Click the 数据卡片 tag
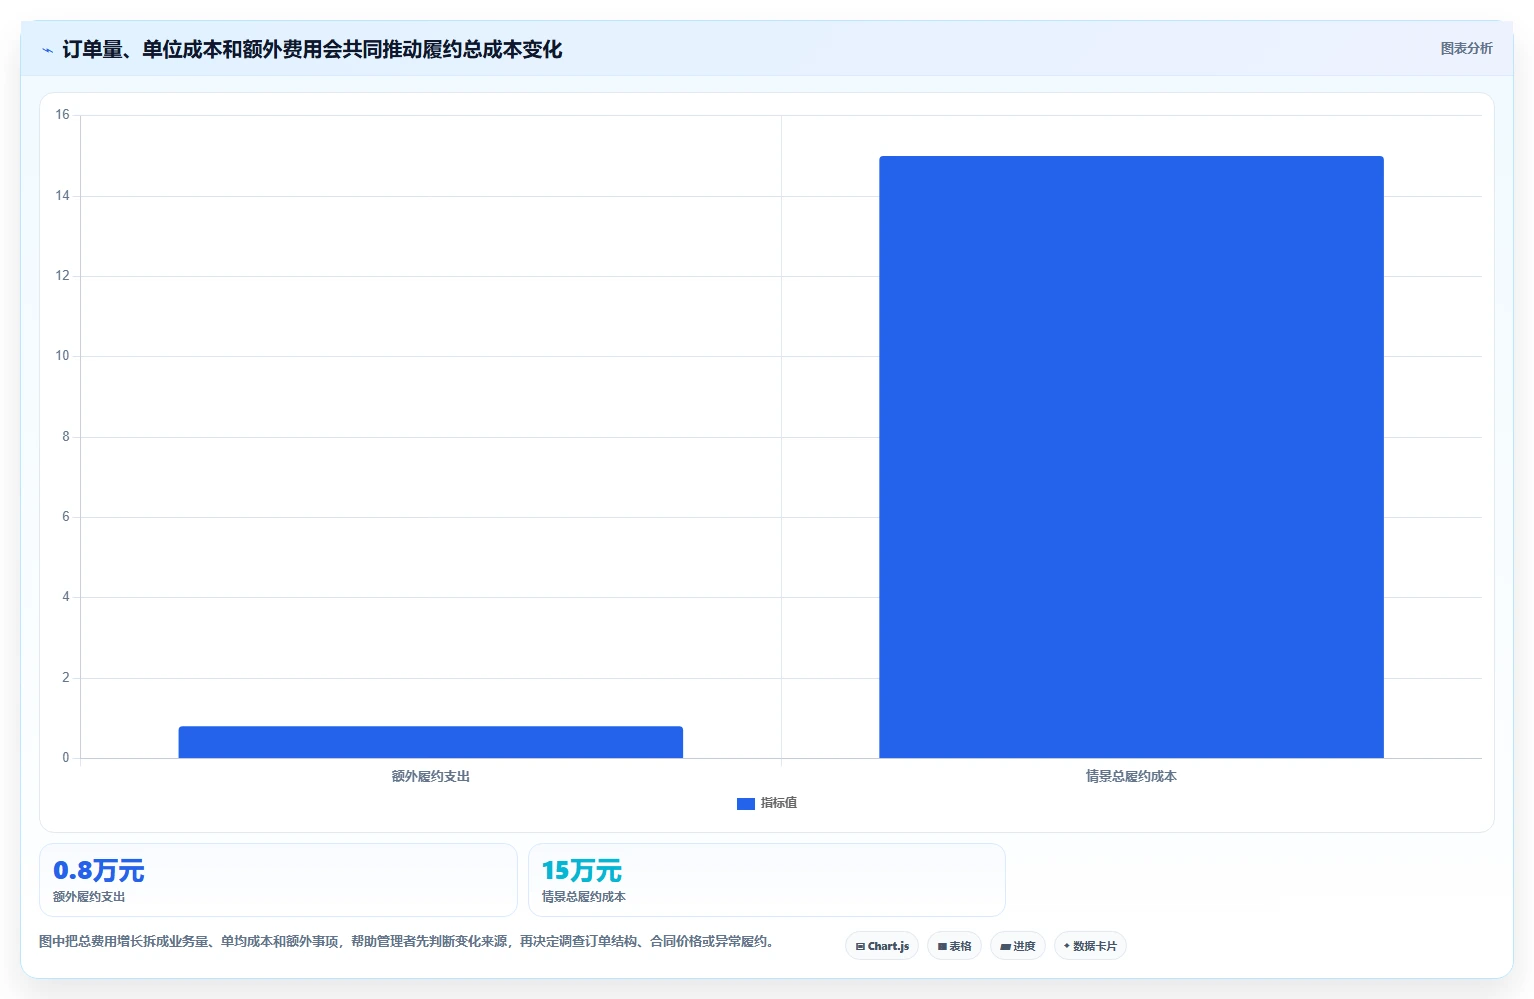Screen dimensions: 1534x999 [1090, 946]
